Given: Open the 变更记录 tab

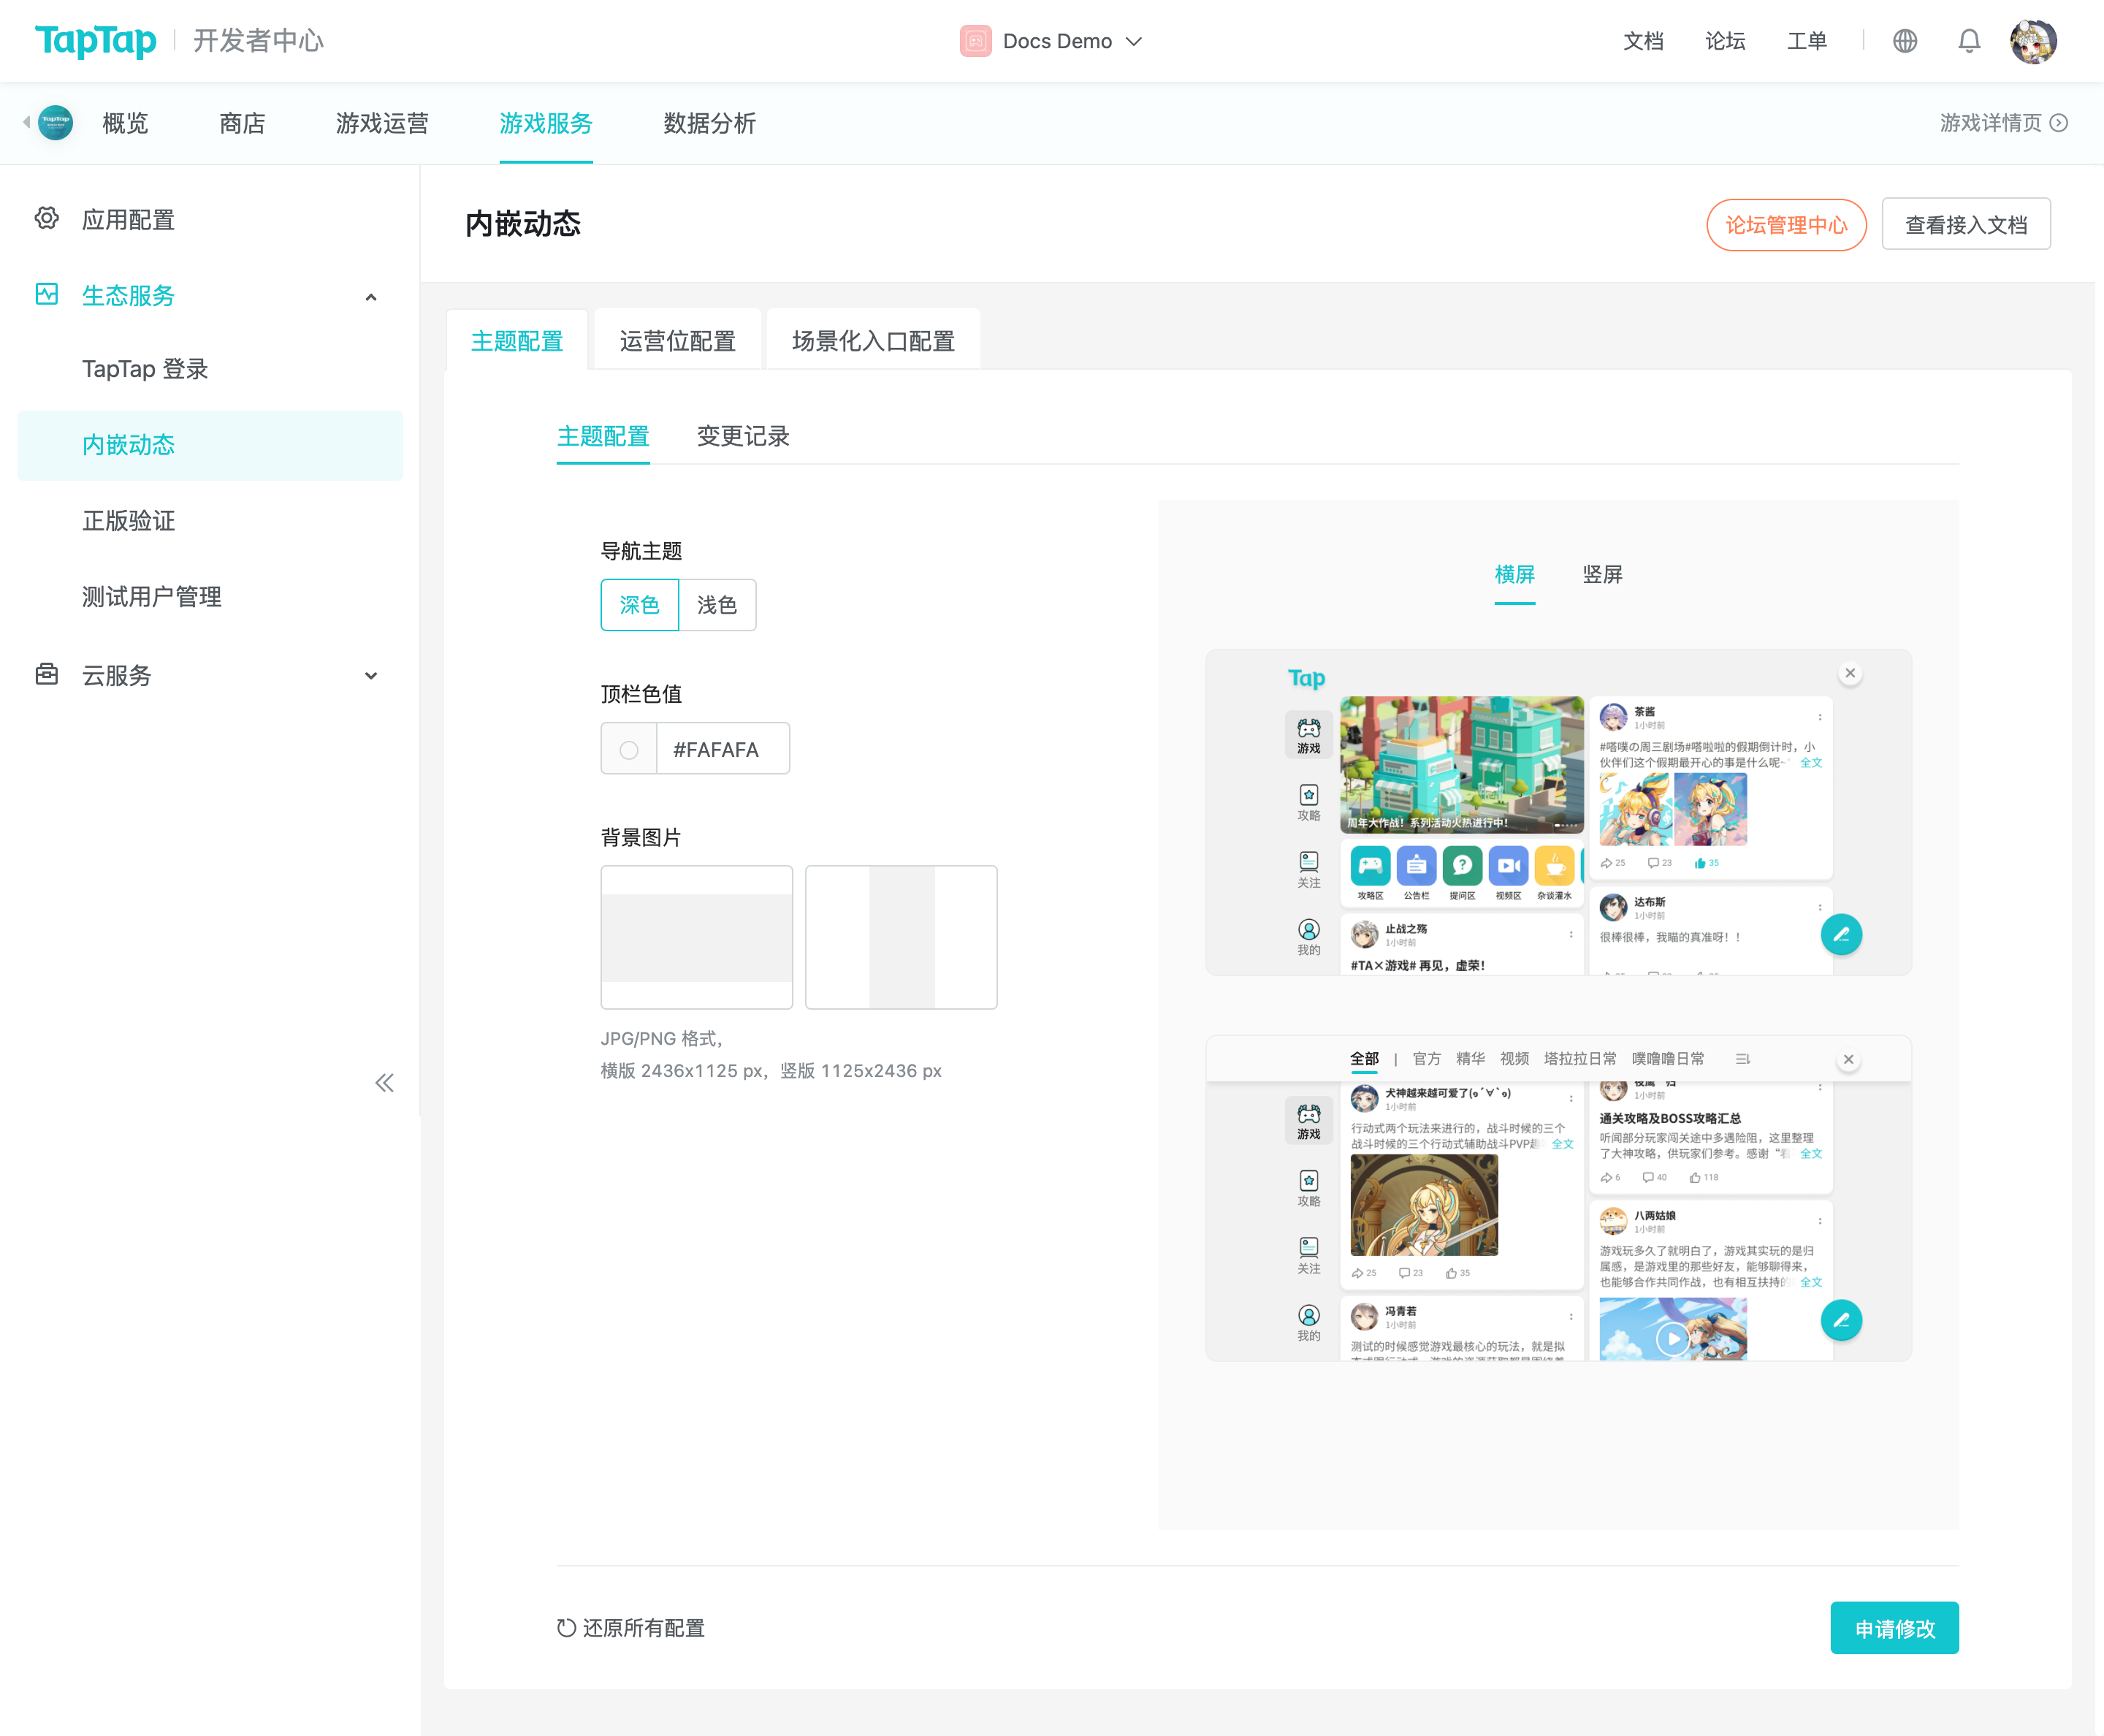Looking at the screenshot, I should click(x=743, y=436).
